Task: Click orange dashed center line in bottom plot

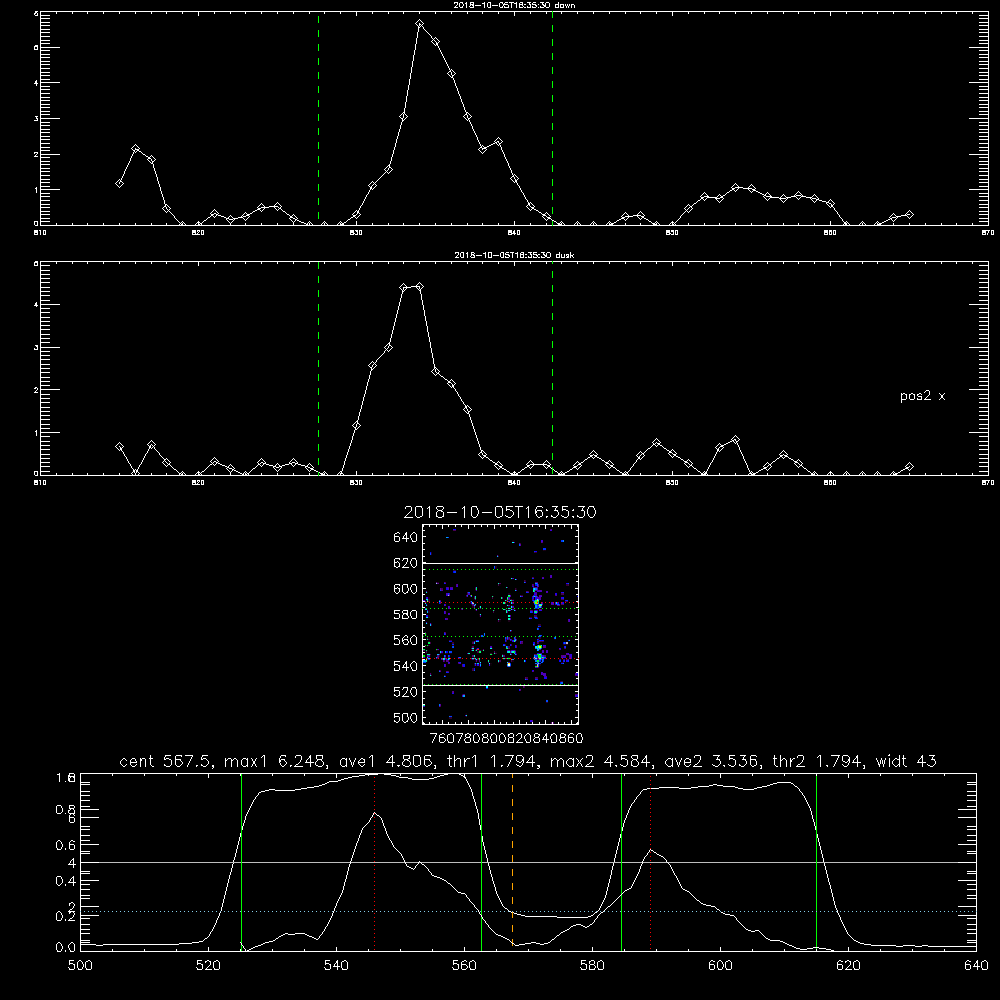Action: point(512,862)
